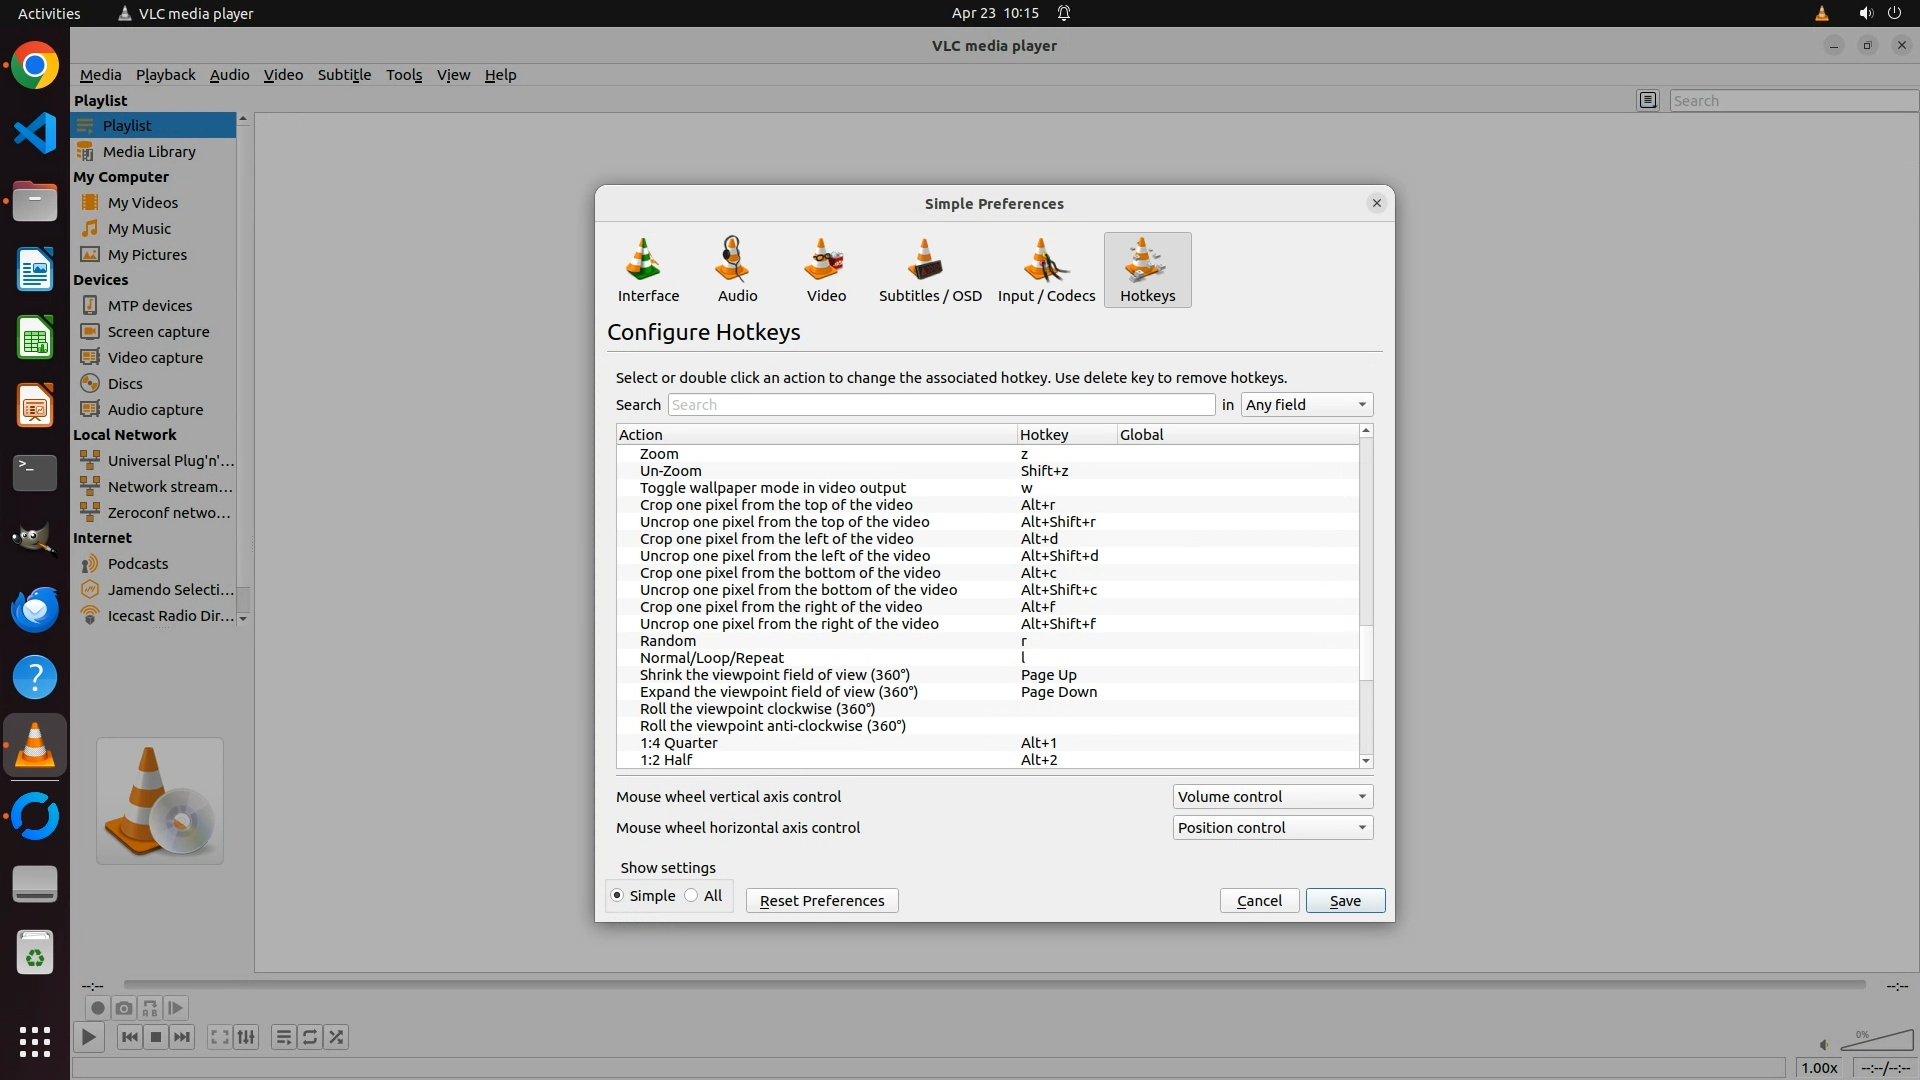Open Subtitles / OSD preferences category
The width and height of the screenshot is (1920, 1080).
(x=929, y=270)
